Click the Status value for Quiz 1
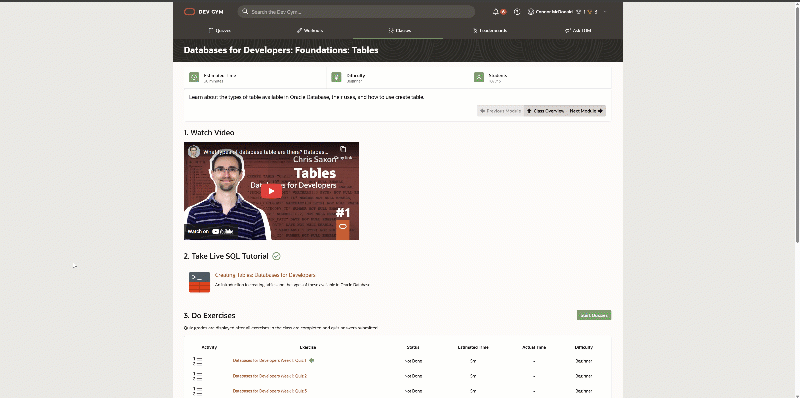The height and width of the screenshot is (398, 800). (x=413, y=361)
